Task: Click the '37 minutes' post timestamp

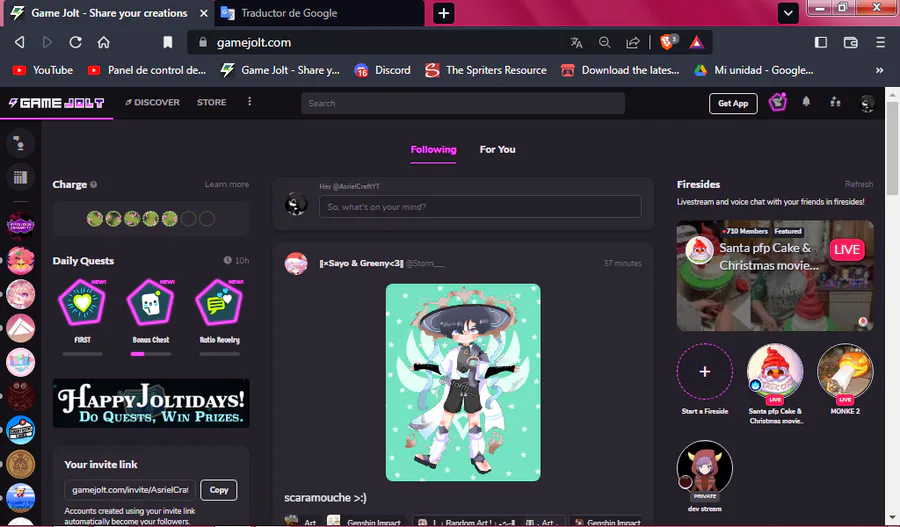Action: click(622, 264)
